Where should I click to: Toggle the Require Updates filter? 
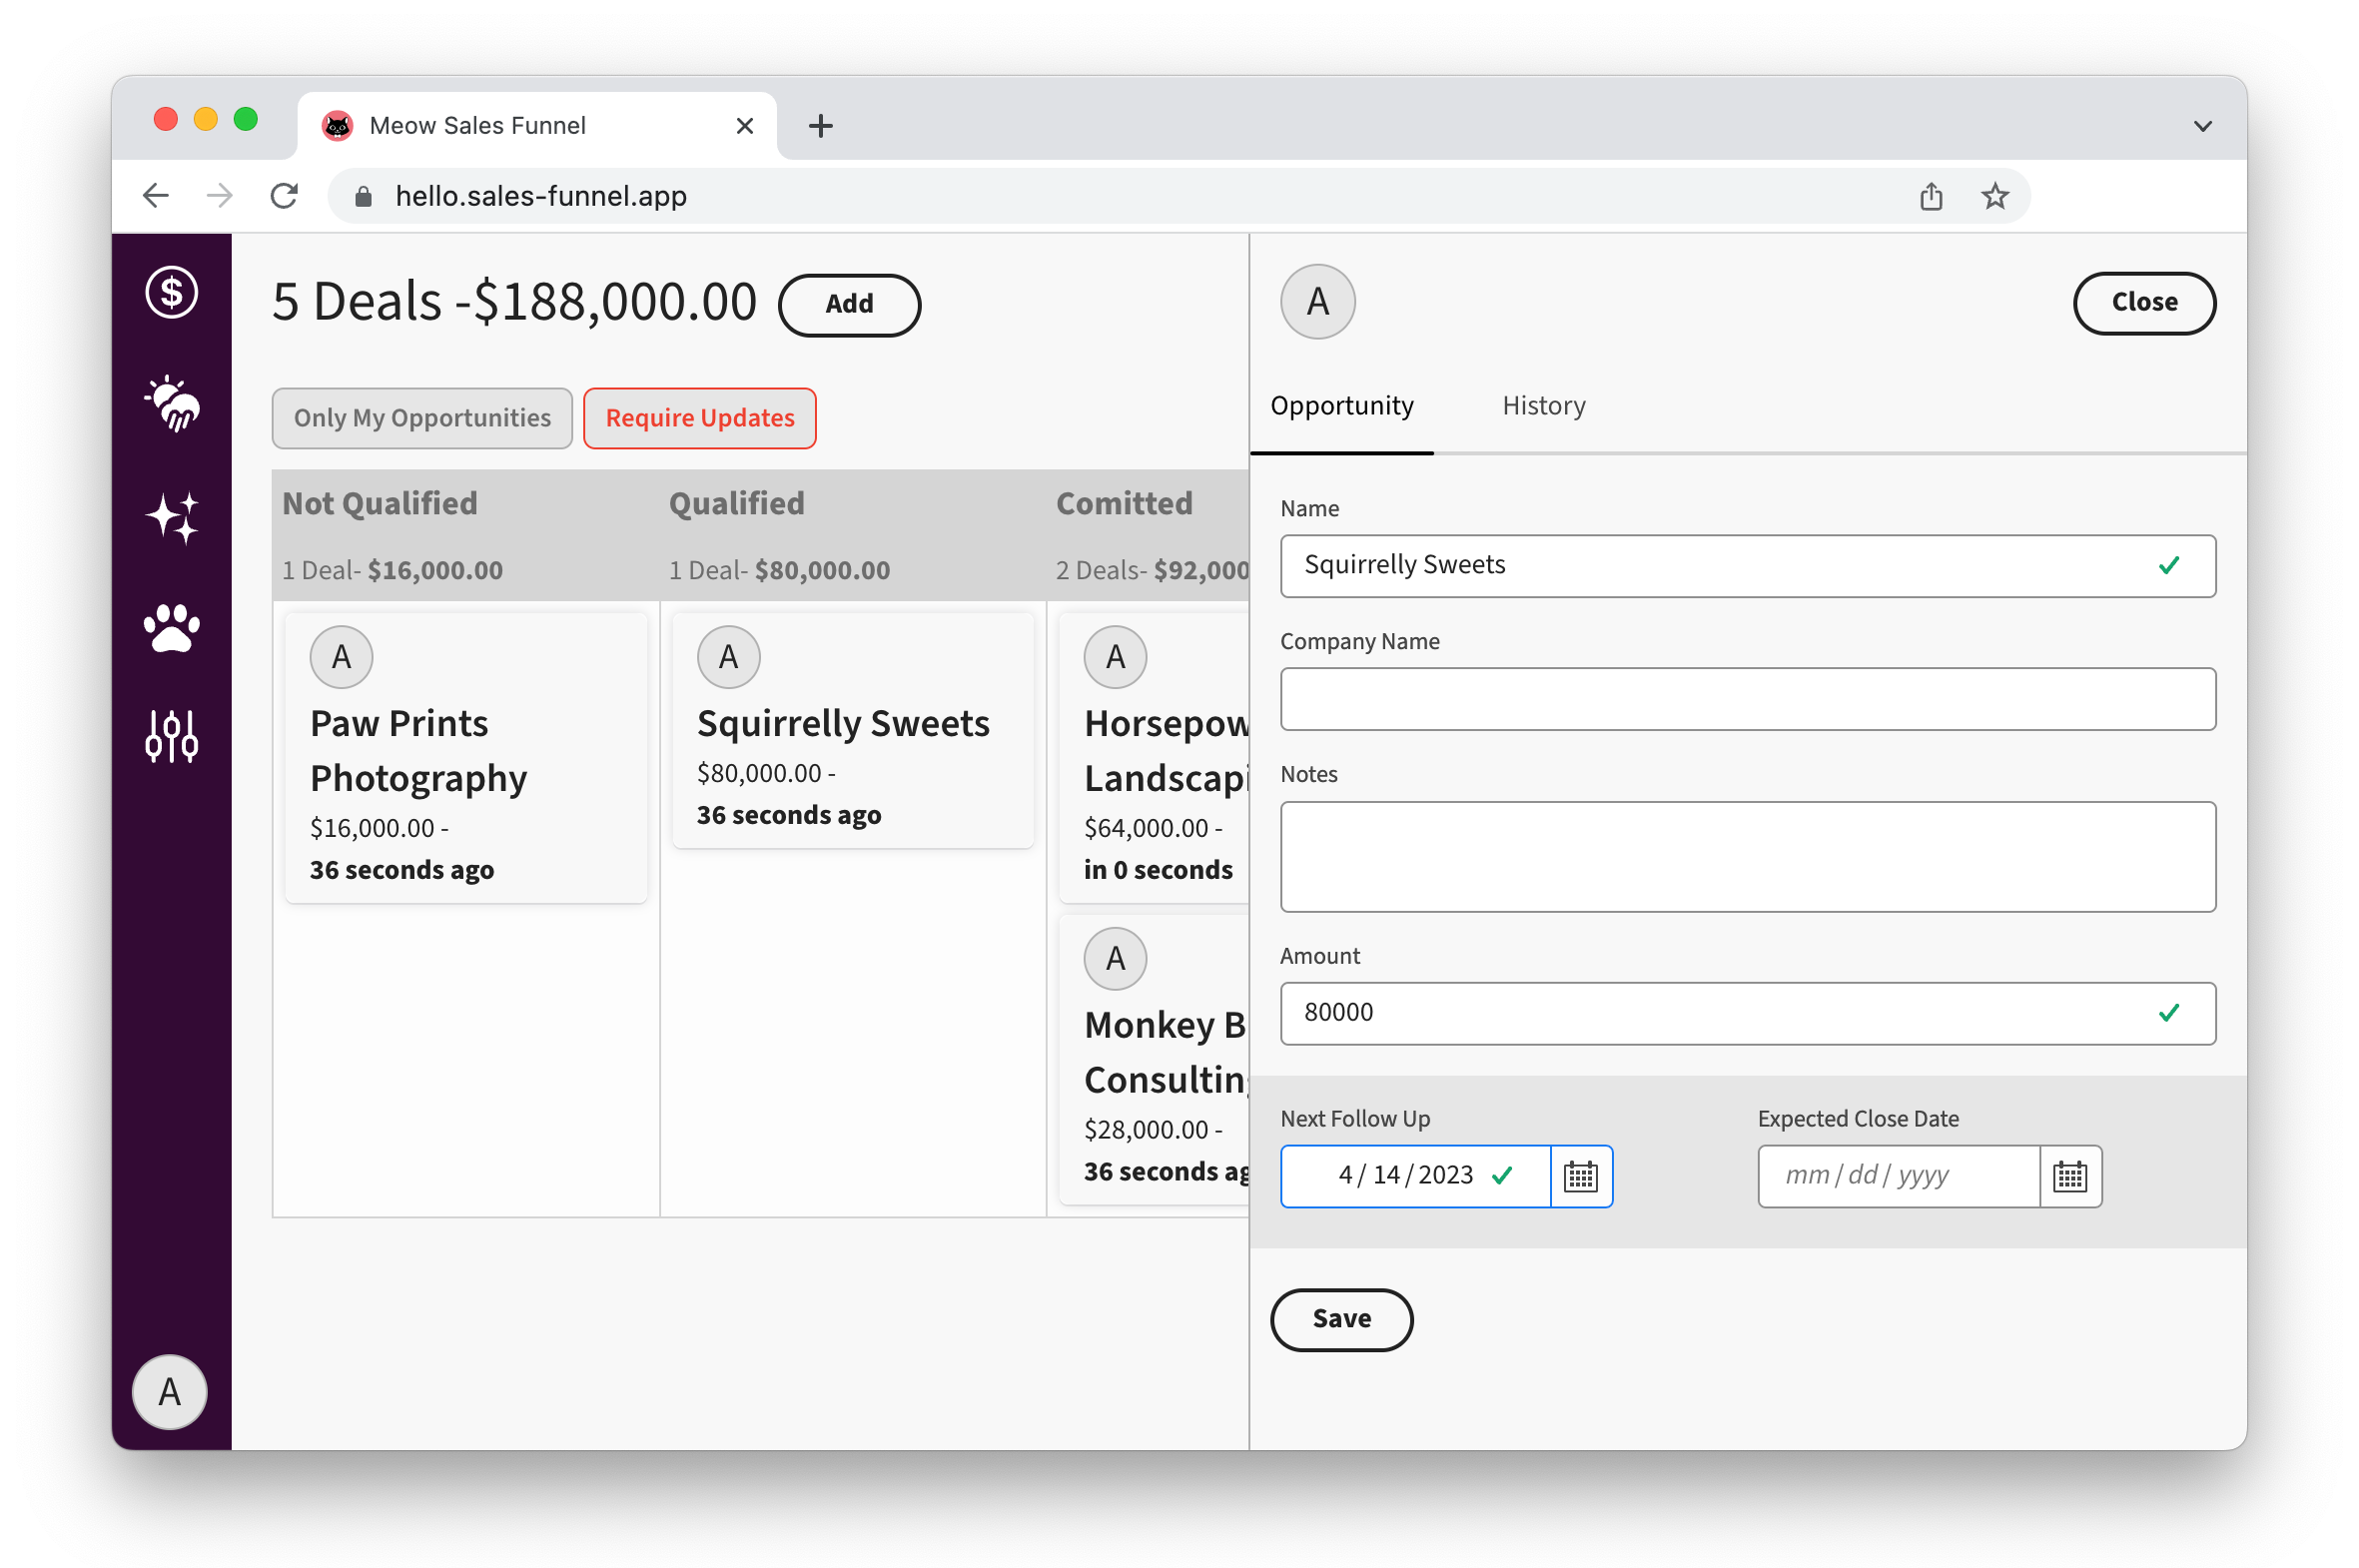click(699, 418)
